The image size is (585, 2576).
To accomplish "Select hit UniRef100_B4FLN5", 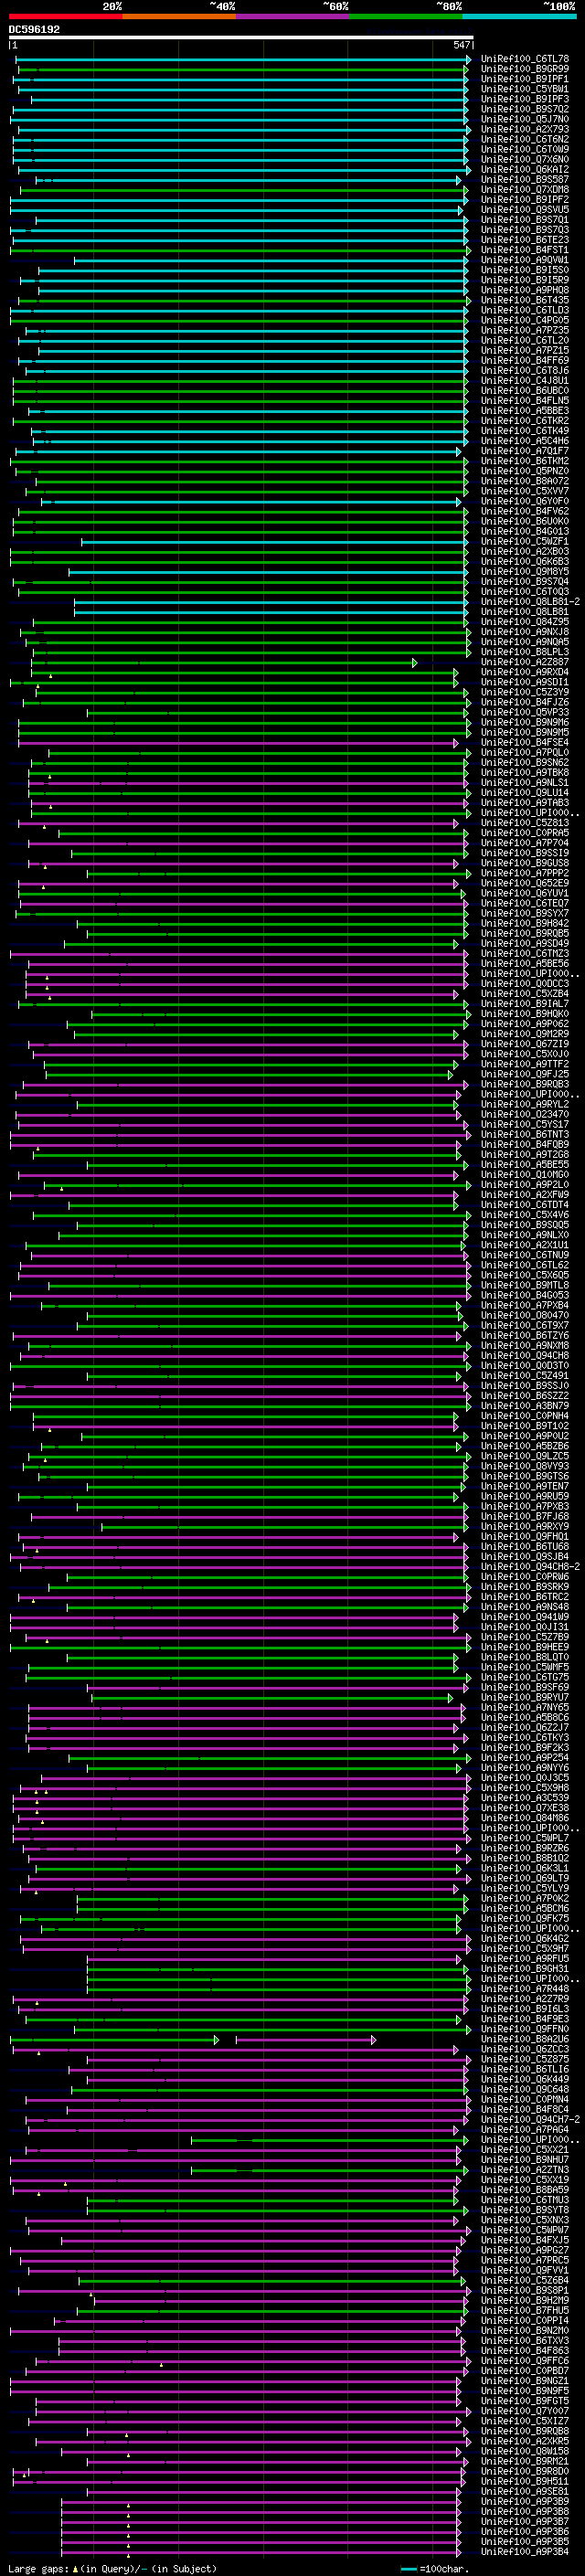I will point(525,401).
